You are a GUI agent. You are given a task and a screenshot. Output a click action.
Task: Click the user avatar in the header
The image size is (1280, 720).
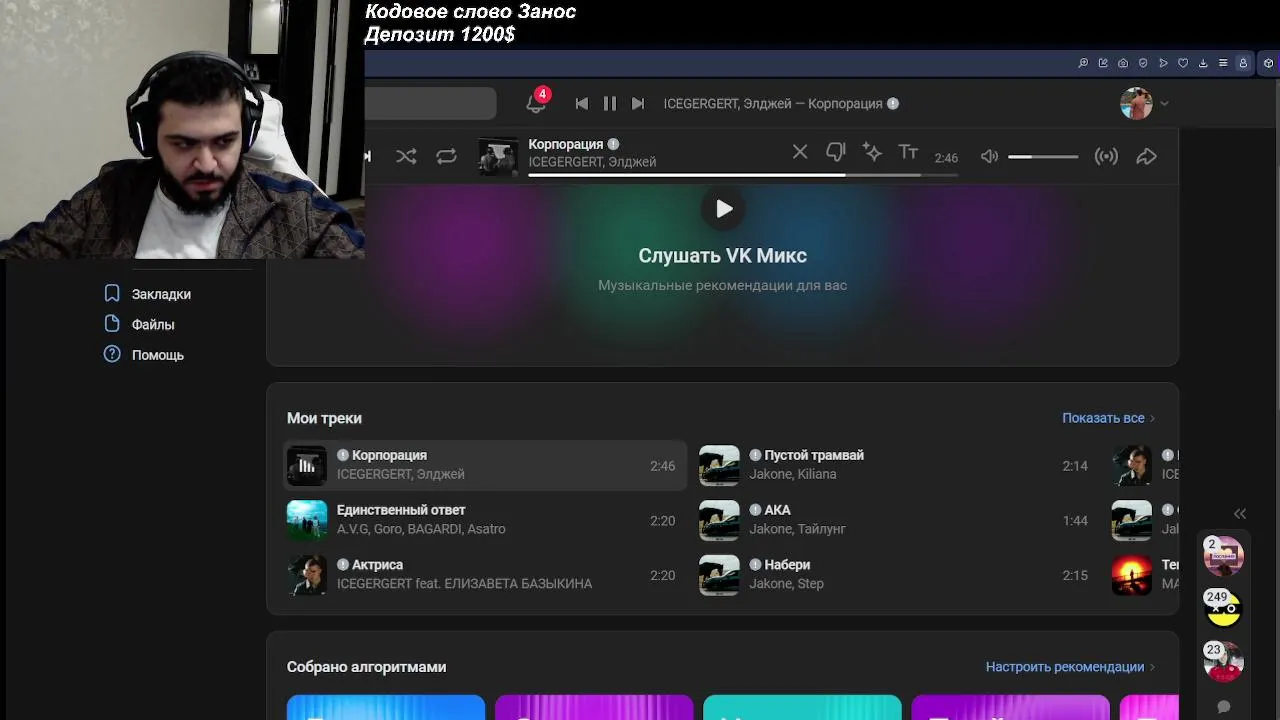[1136, 103]
